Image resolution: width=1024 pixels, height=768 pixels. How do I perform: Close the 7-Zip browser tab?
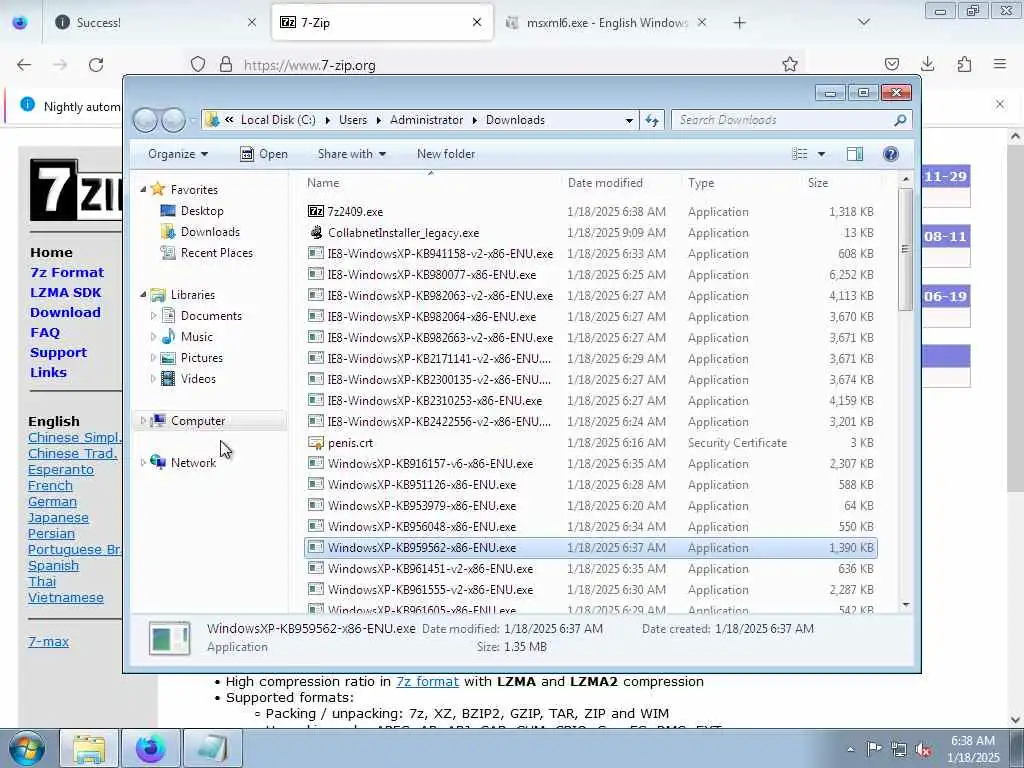tap(477, 22)
